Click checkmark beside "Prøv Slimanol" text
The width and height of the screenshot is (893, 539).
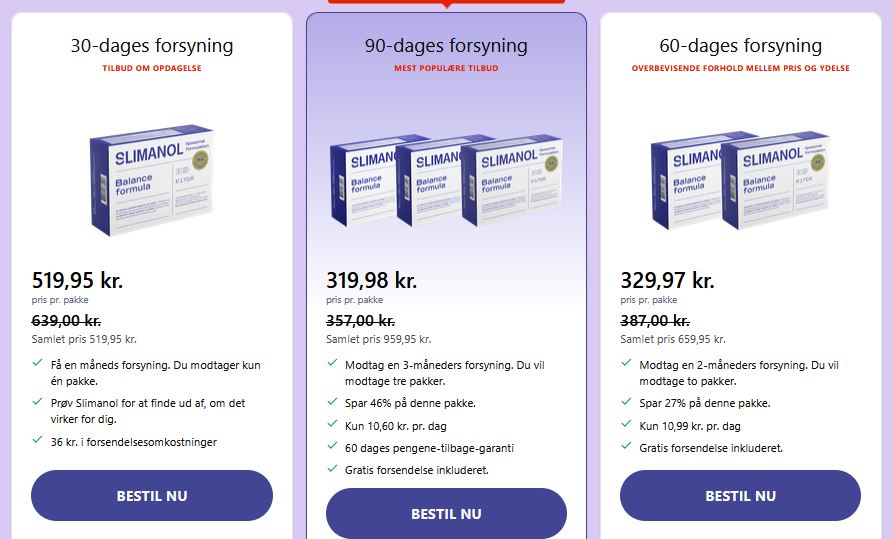38,402
